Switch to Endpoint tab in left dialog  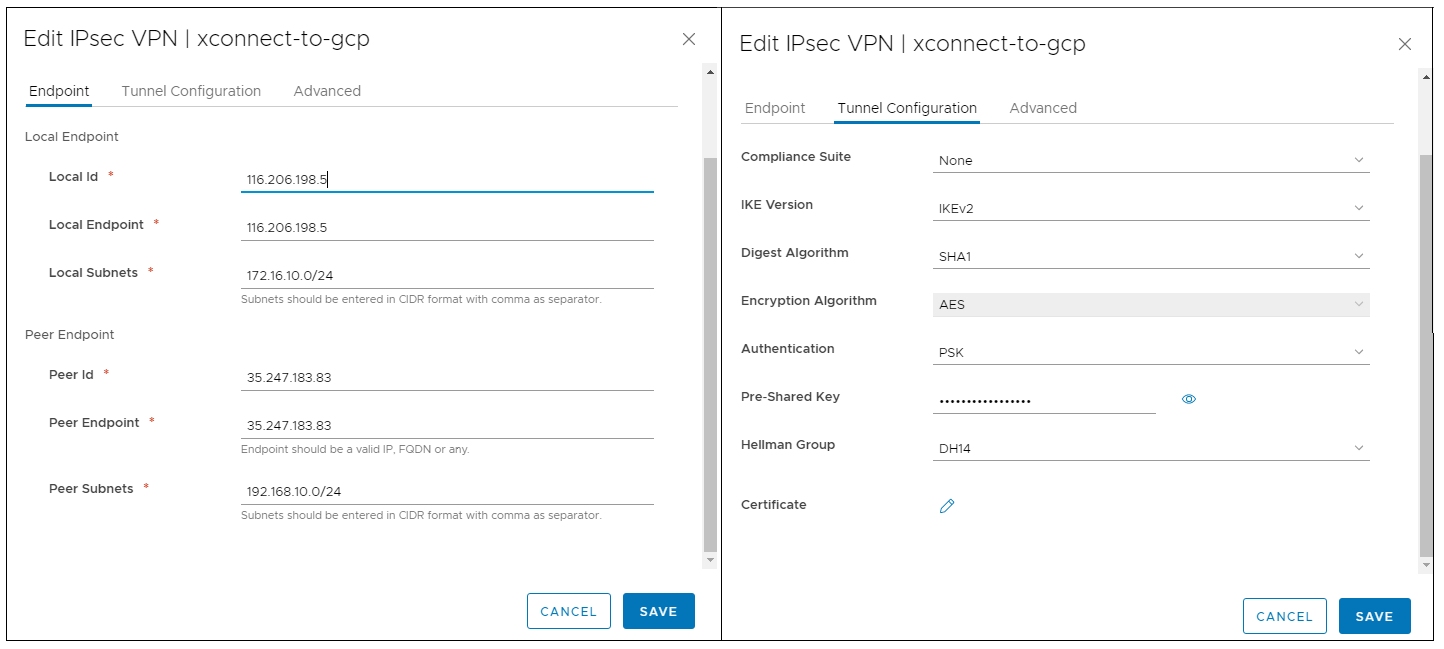coord(59,91)
